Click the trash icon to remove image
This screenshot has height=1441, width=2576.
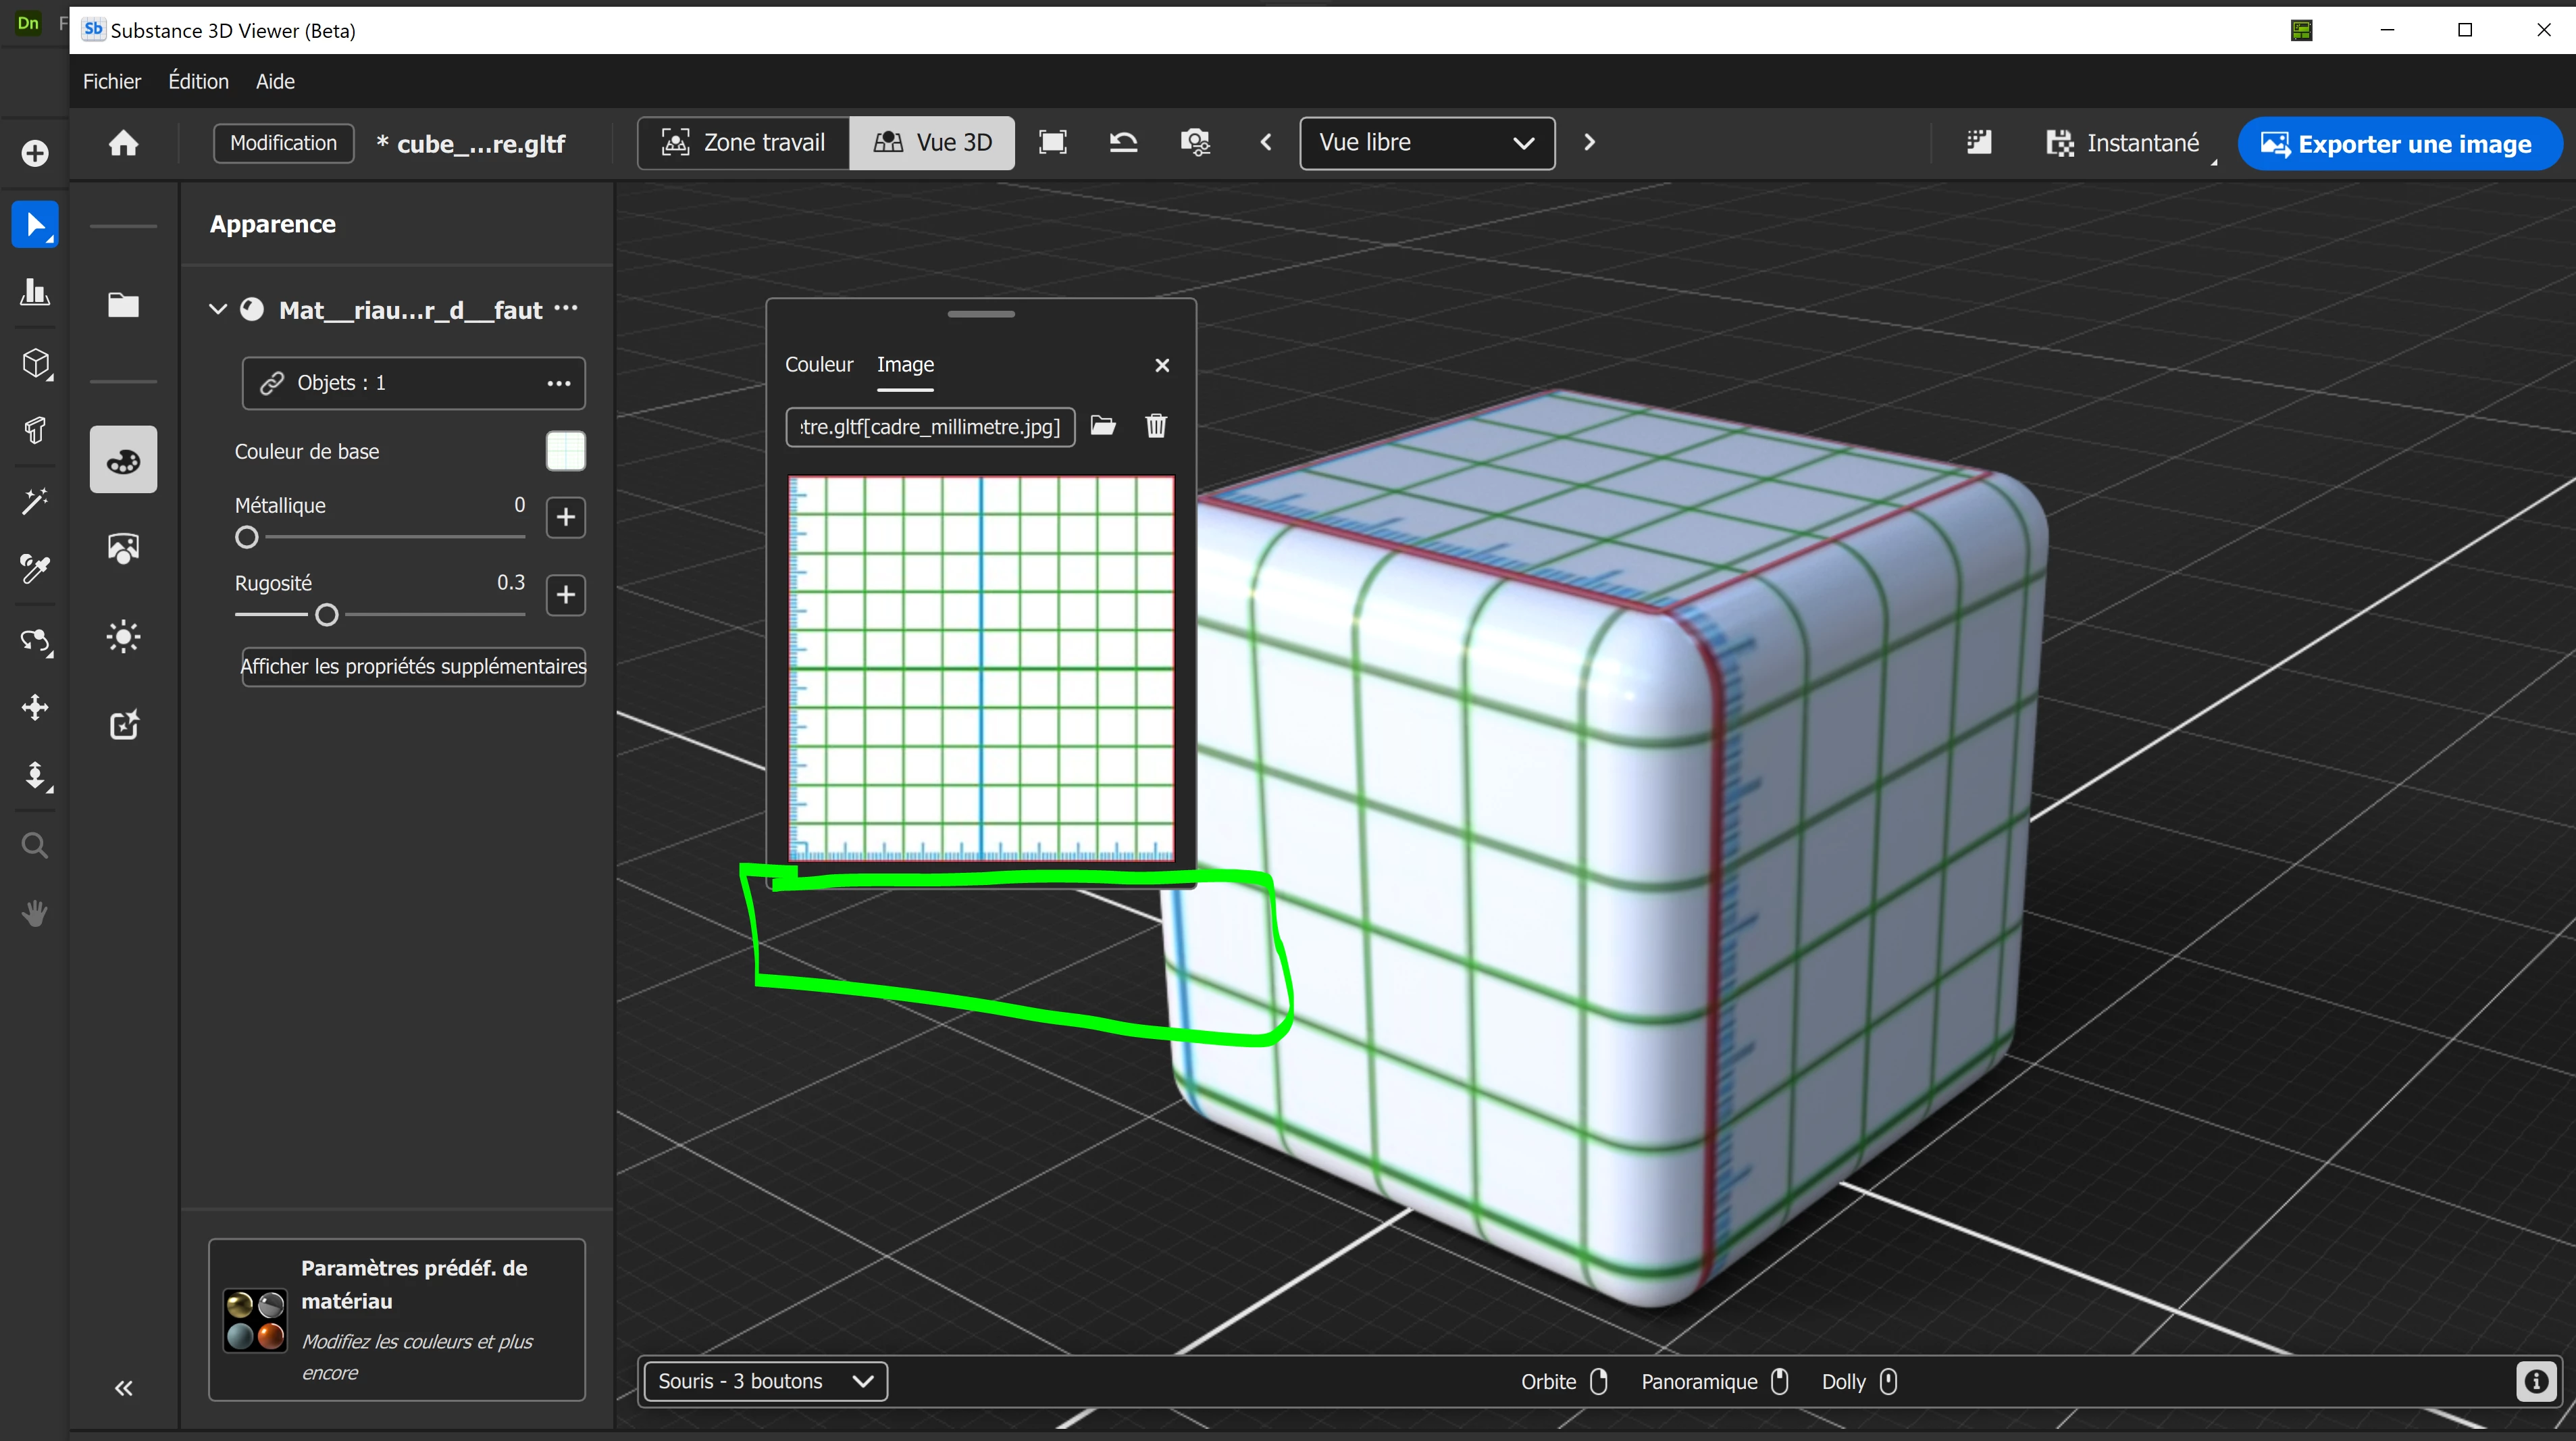[1156, 426]
